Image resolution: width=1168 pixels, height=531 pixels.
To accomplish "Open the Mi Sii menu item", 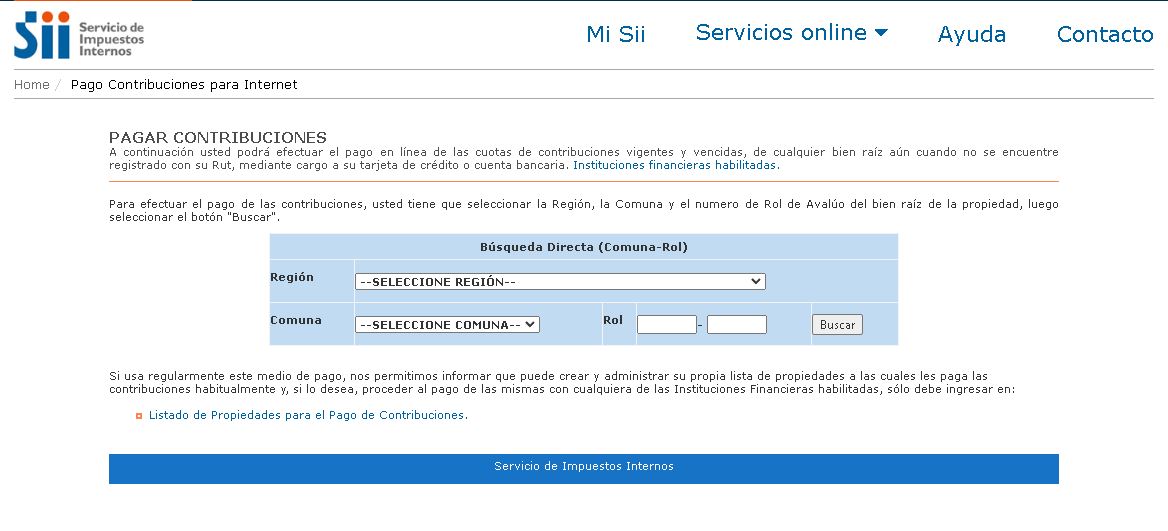I will point(615,34).
